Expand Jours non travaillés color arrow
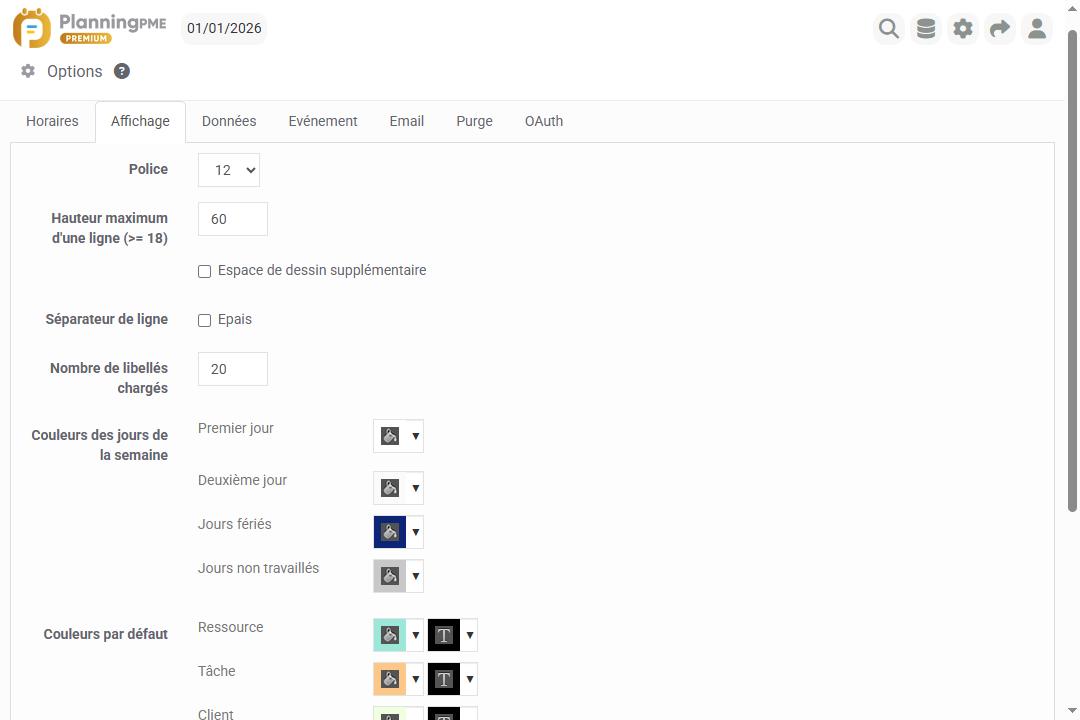 coord(415,576)
